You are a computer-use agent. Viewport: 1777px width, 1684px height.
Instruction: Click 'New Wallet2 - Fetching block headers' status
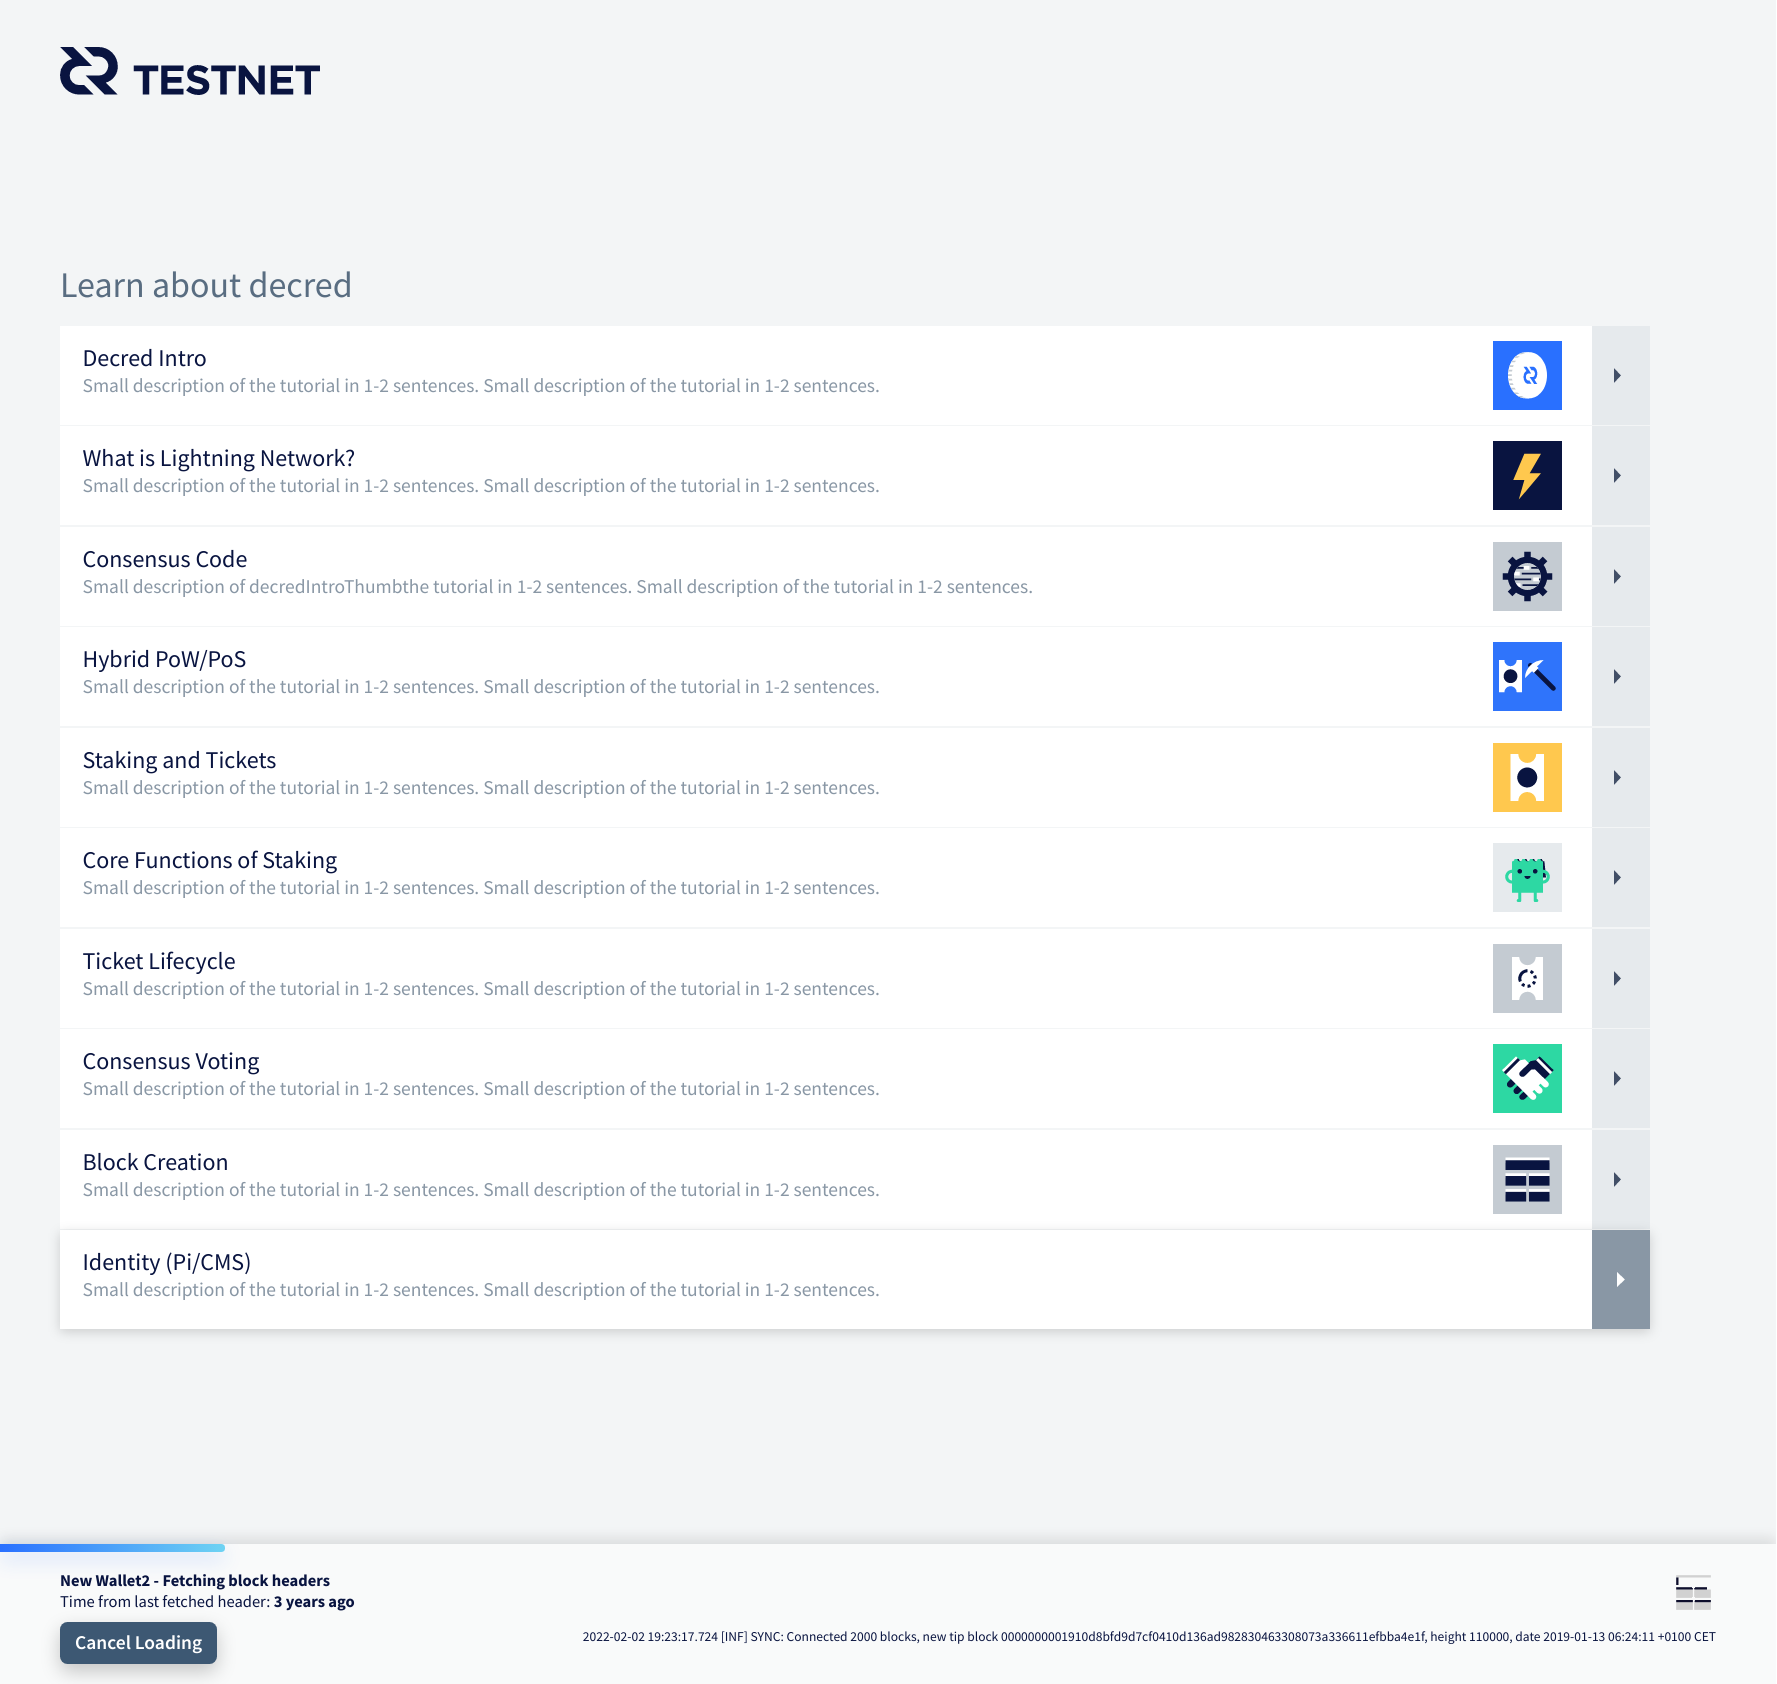coord(195,1580)
